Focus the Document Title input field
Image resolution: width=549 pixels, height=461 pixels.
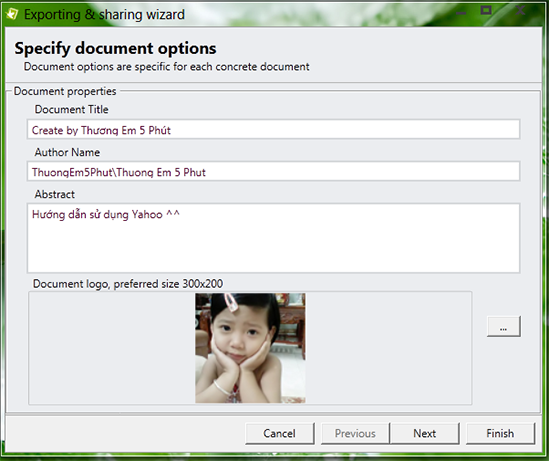pyautogui.click(x=273, y=130)
